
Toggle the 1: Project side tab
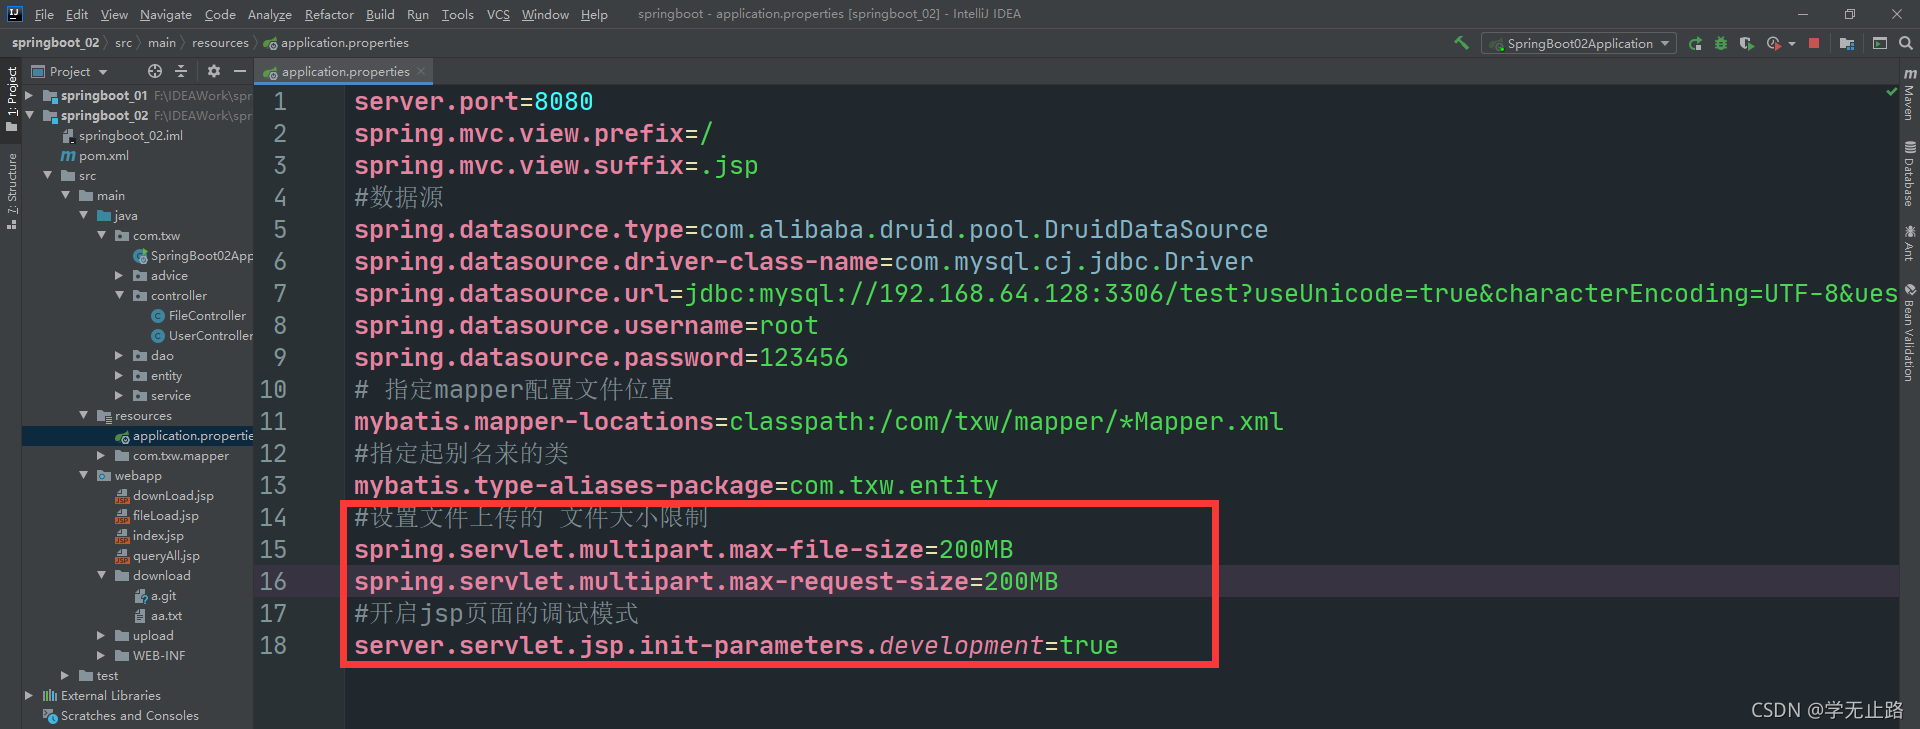point(12,98)
